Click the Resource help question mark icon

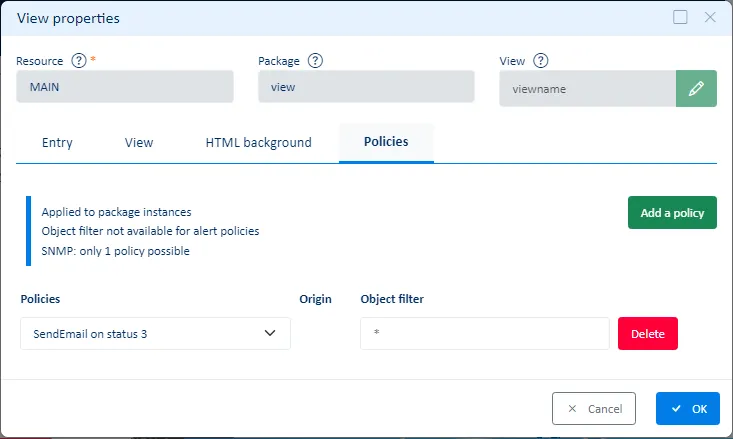click(x=79, y=61)
